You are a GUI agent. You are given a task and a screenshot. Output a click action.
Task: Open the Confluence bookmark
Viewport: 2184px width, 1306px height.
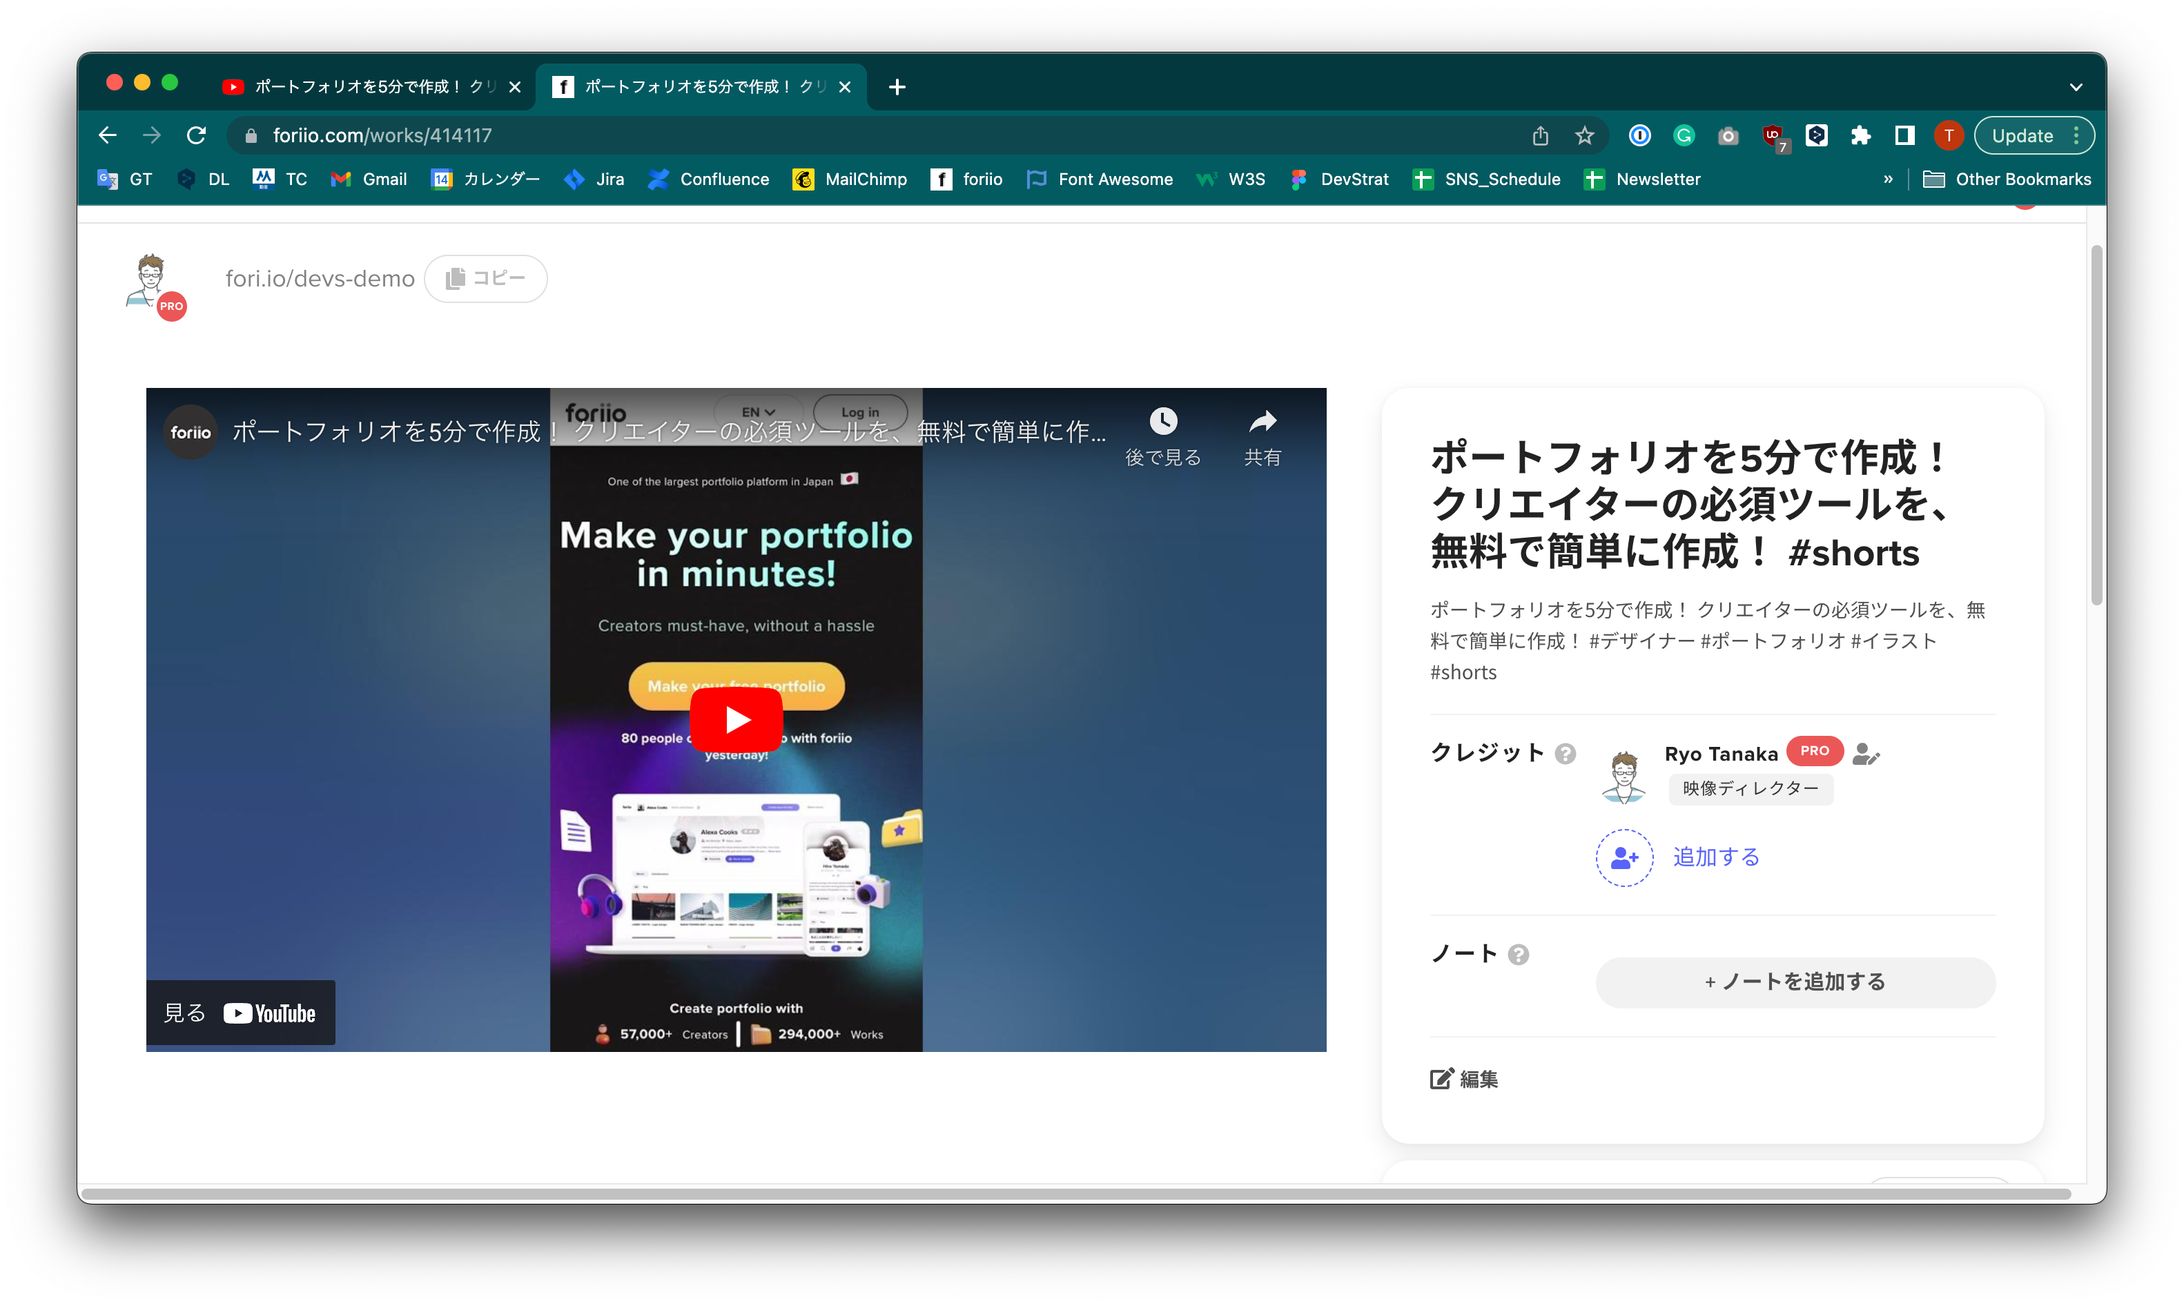coord(708,179)
